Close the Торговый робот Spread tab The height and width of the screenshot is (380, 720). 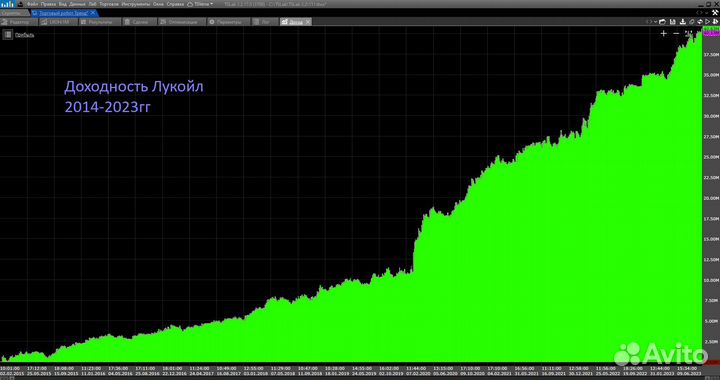coord(93,13)
